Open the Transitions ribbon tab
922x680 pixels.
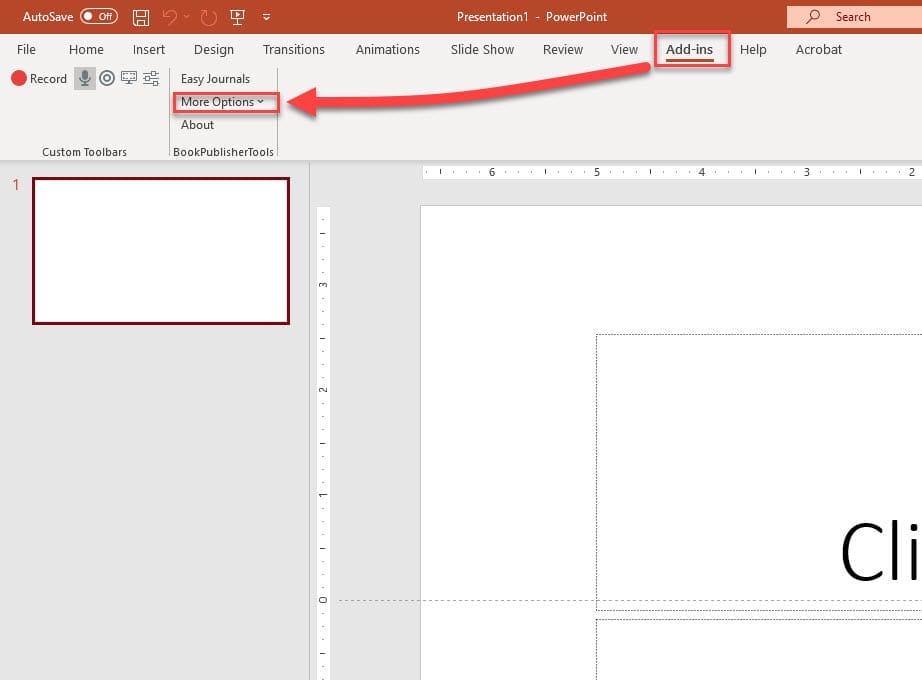(293, 49)
